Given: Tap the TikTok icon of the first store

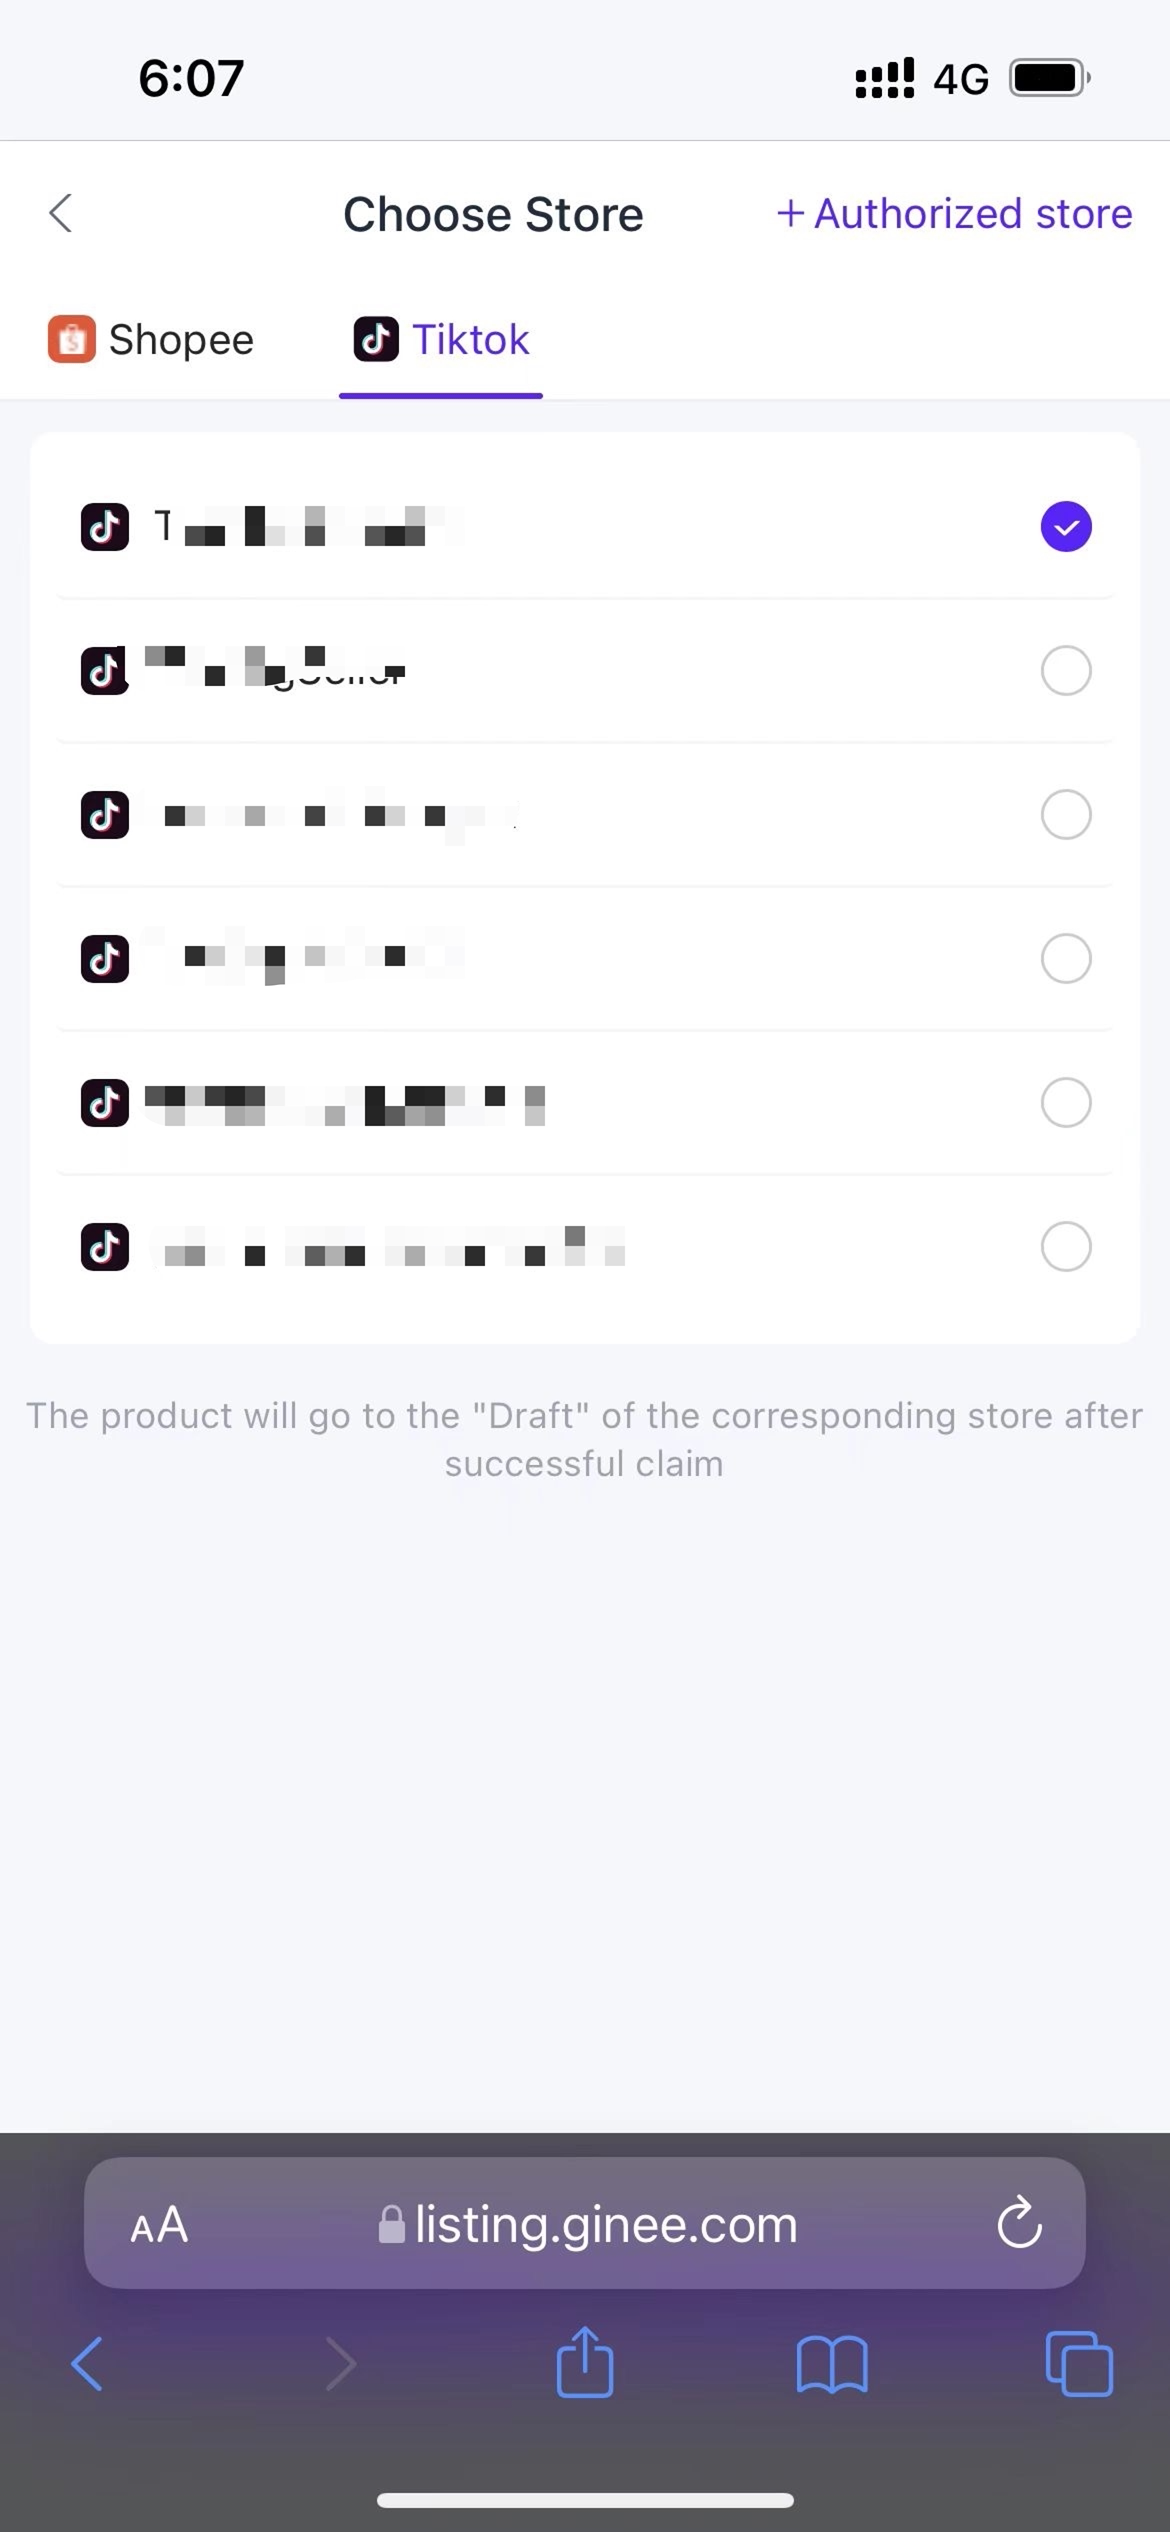Looking at the screenshot, I should 105,527.
